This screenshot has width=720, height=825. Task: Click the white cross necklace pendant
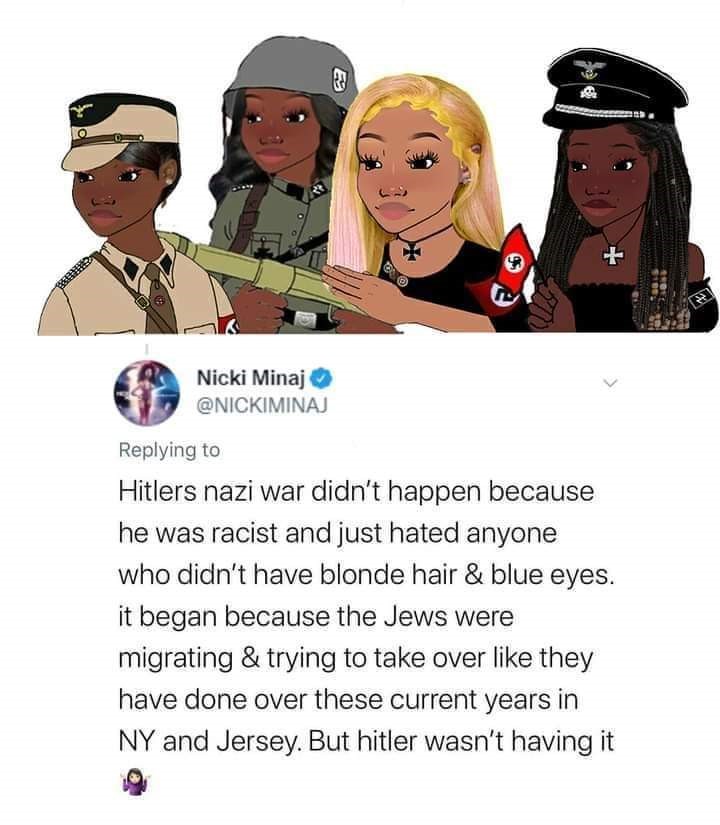(613, 256)
